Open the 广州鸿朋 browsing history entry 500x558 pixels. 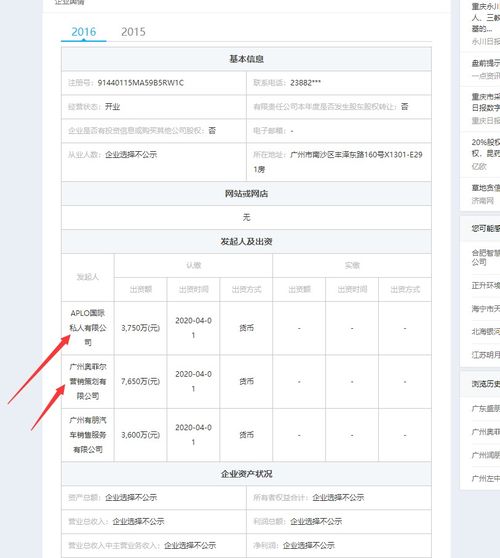tap(486, 455)
